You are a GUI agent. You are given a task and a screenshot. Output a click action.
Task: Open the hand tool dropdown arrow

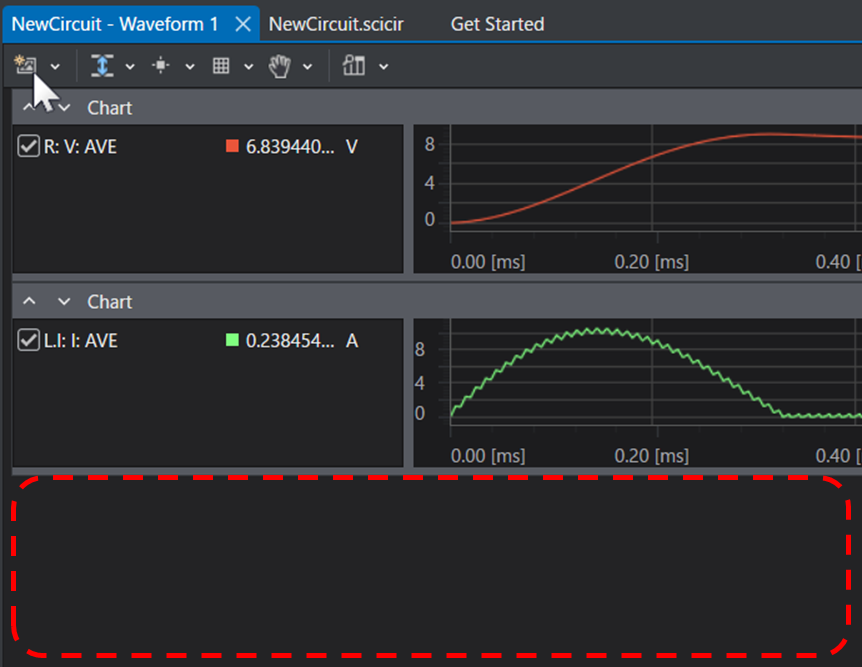click(x=307, y=67)
